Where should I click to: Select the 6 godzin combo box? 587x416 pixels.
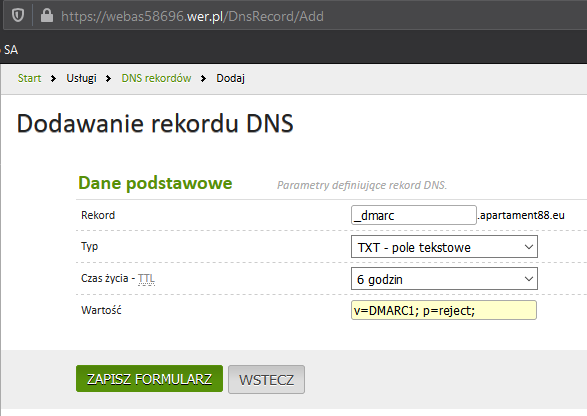444,279
